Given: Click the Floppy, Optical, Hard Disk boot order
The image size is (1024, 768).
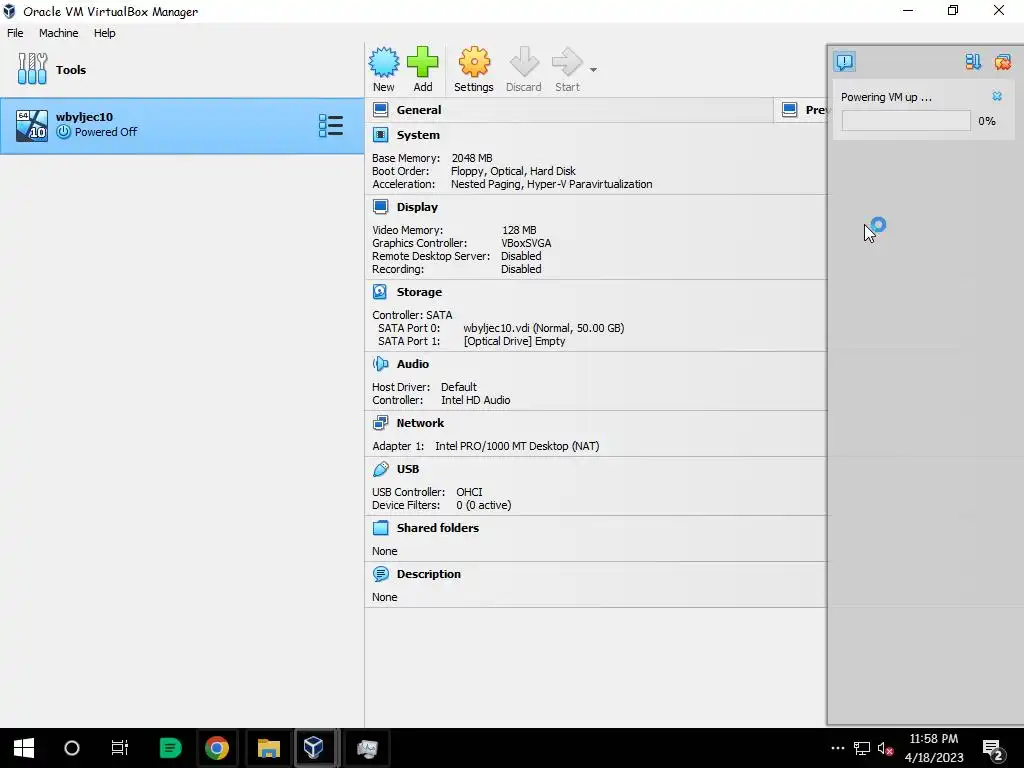Looking at the screenshot, I should [x=513, y=171].
